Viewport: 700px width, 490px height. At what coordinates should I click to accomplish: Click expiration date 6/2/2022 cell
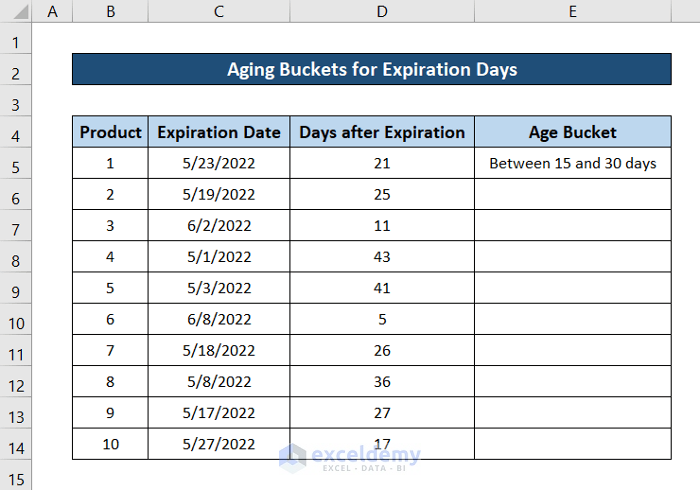[219, 225]
